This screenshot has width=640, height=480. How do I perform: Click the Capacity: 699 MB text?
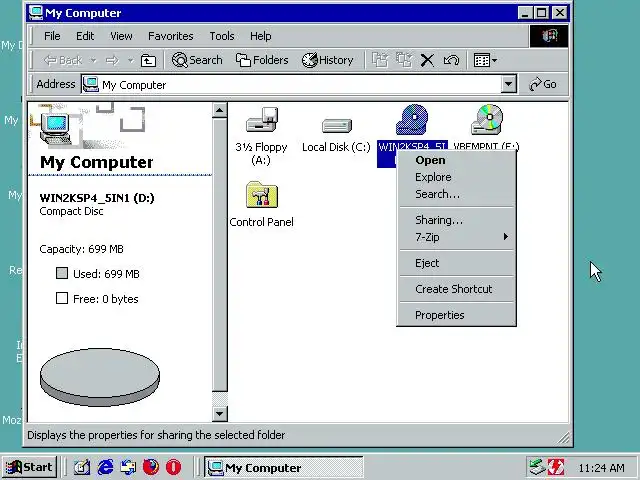pyautogui.click(x=81, y=249)
